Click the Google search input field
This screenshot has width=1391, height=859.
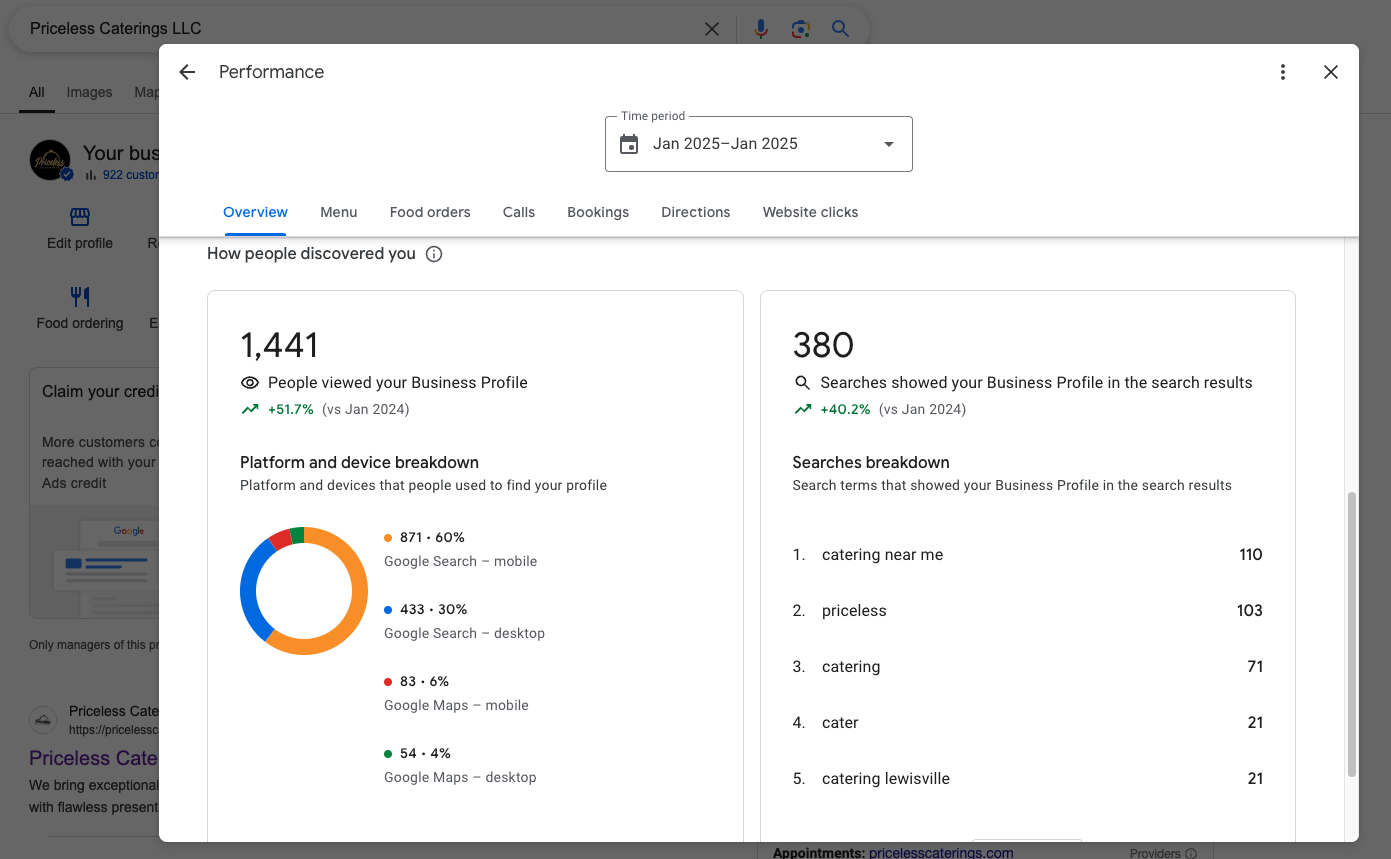point(360,29)
